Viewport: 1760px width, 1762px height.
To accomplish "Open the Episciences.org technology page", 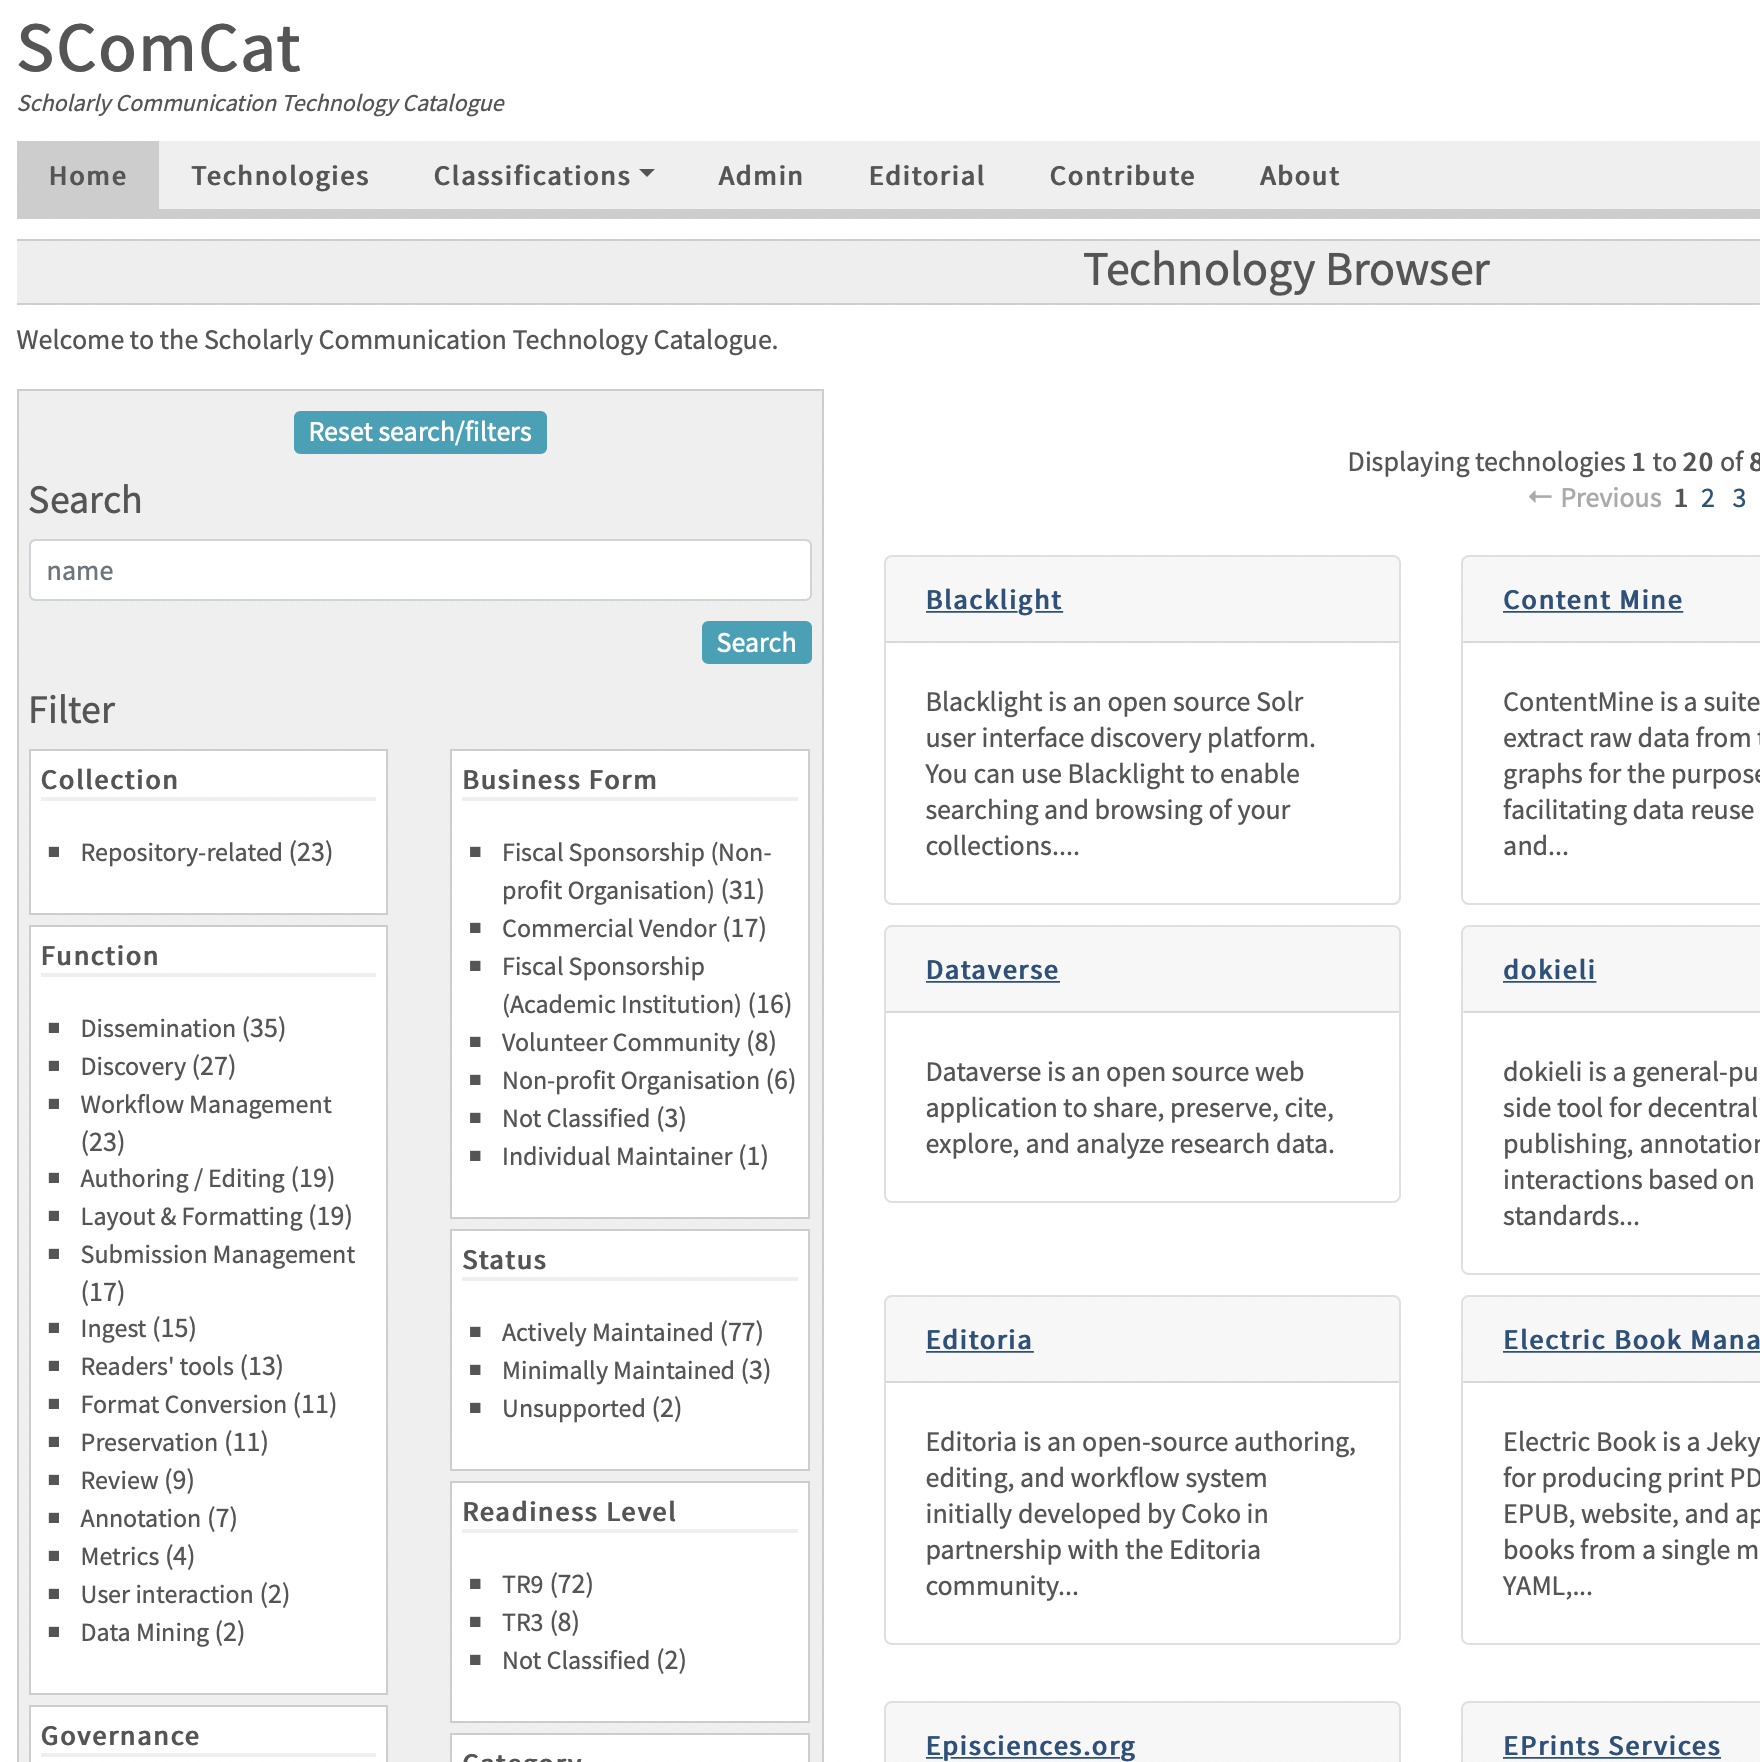I will (1030, 1745).
